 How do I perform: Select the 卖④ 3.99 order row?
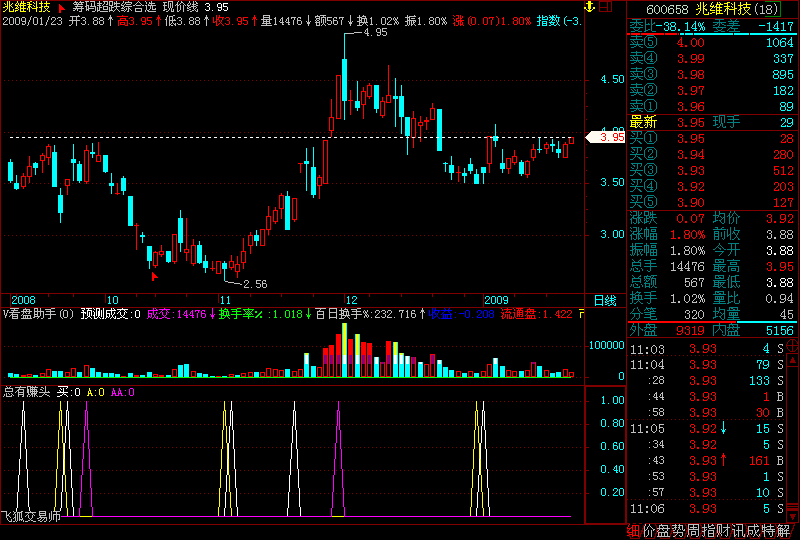pos(712,59)
